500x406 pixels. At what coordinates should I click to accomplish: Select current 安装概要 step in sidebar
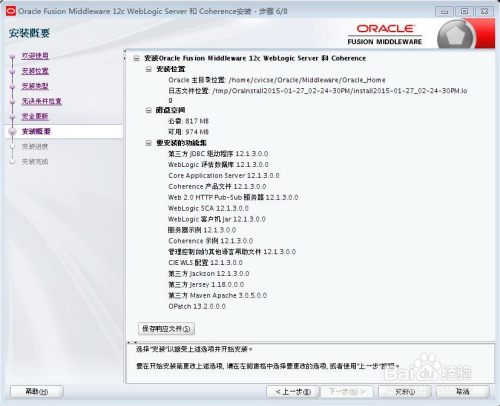coord(36,131)
